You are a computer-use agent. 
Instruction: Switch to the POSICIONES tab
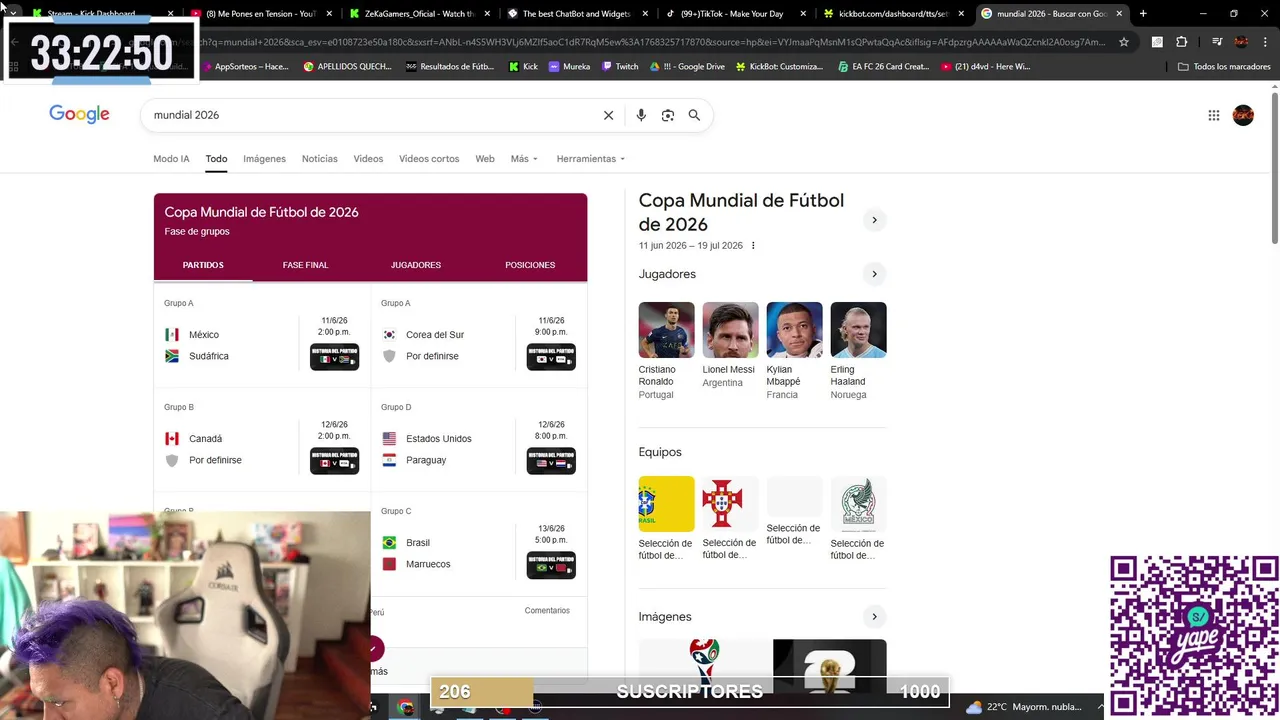530,265
